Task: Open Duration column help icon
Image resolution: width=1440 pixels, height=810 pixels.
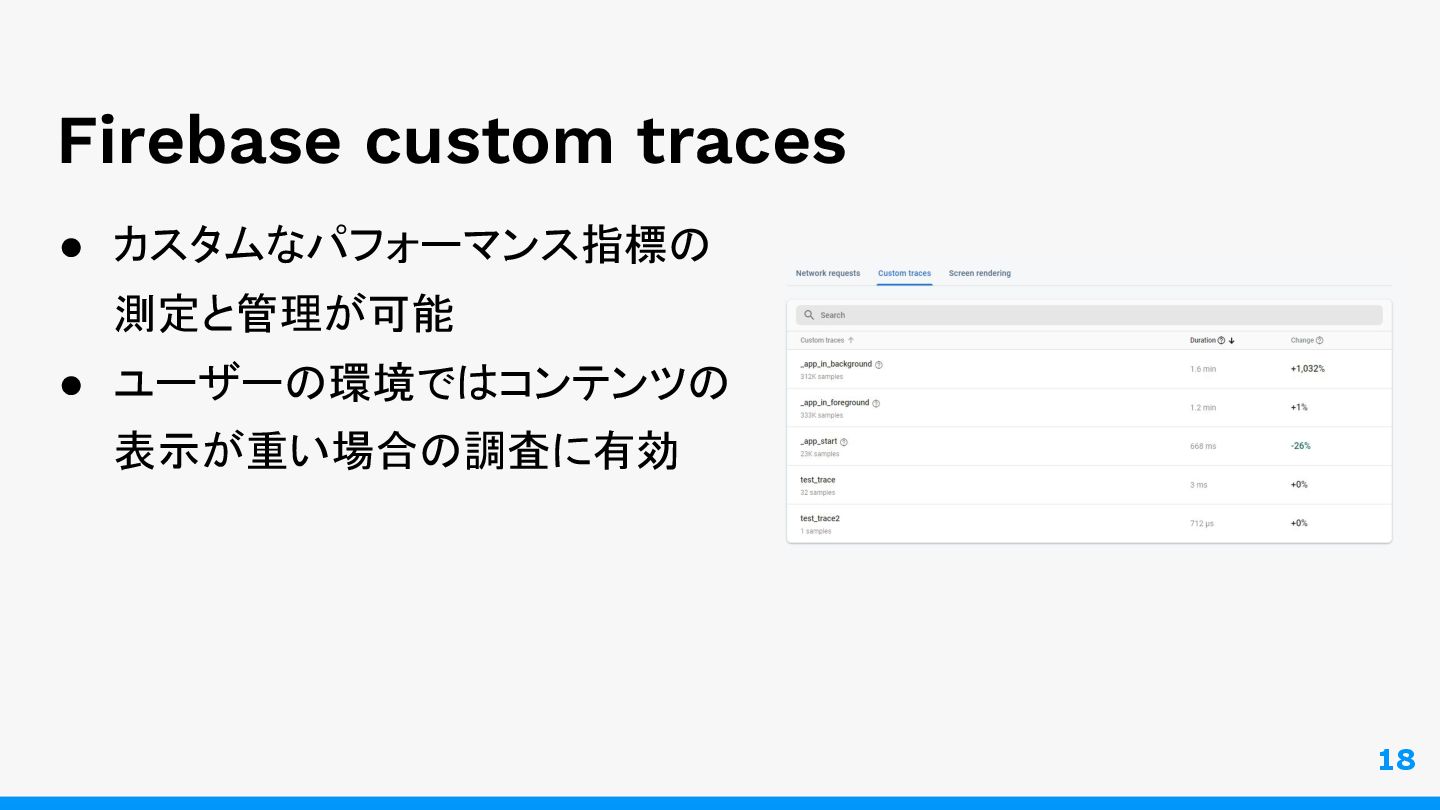Action: pos(1221,340)
